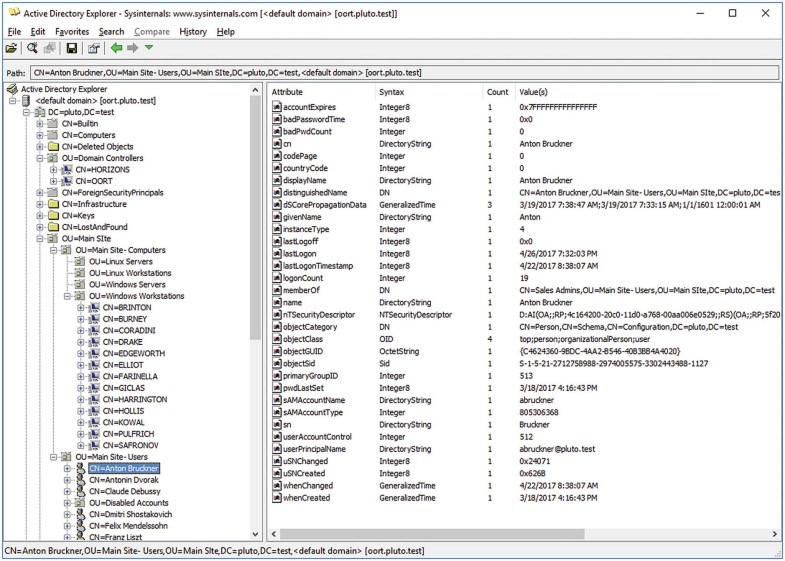Click the Open/Connect folder toolbar icon
The width and height of the screenshot is (785, 561).
(11, 48)
